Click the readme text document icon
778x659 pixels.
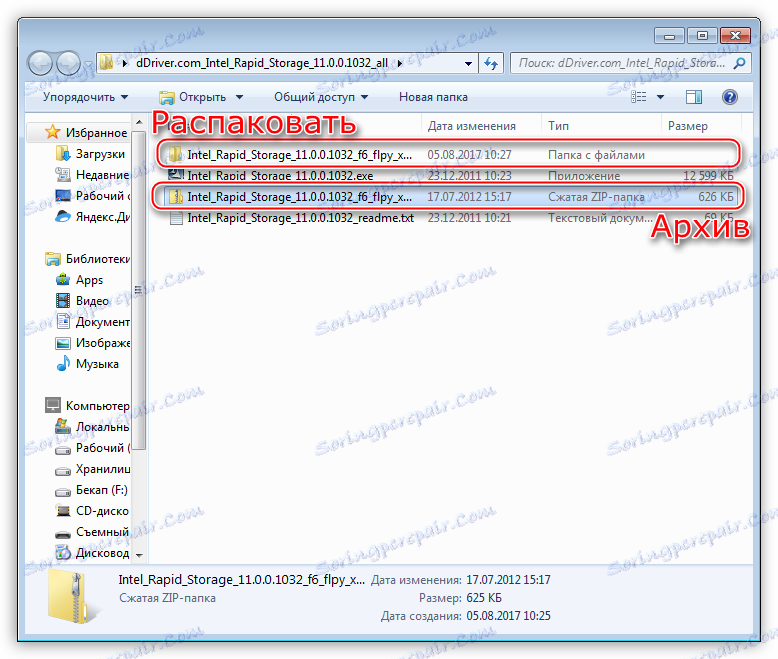click(x=176, y=218)
